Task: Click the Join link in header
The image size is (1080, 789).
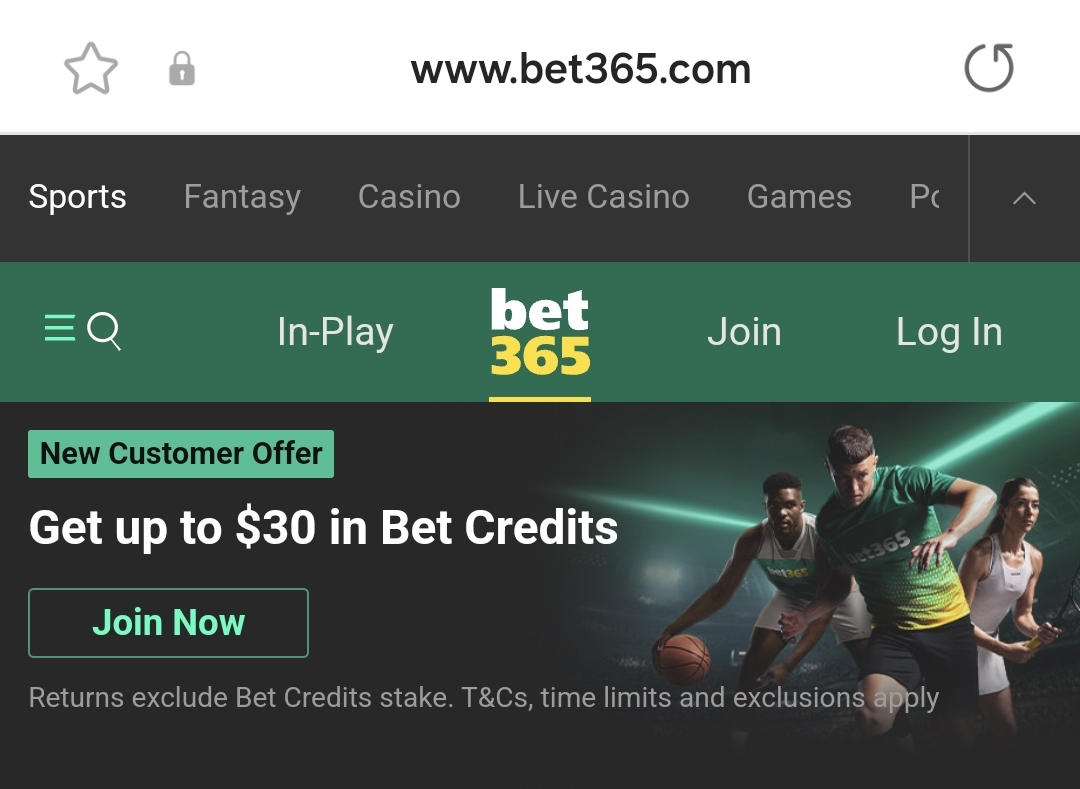Action: (x=744, y=332)
